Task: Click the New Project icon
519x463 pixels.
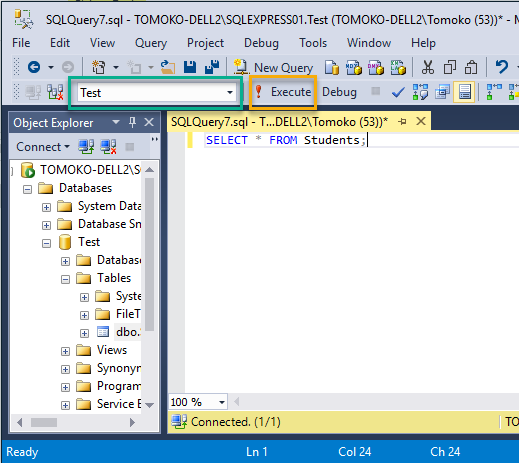Action: [x=98, y=67]
